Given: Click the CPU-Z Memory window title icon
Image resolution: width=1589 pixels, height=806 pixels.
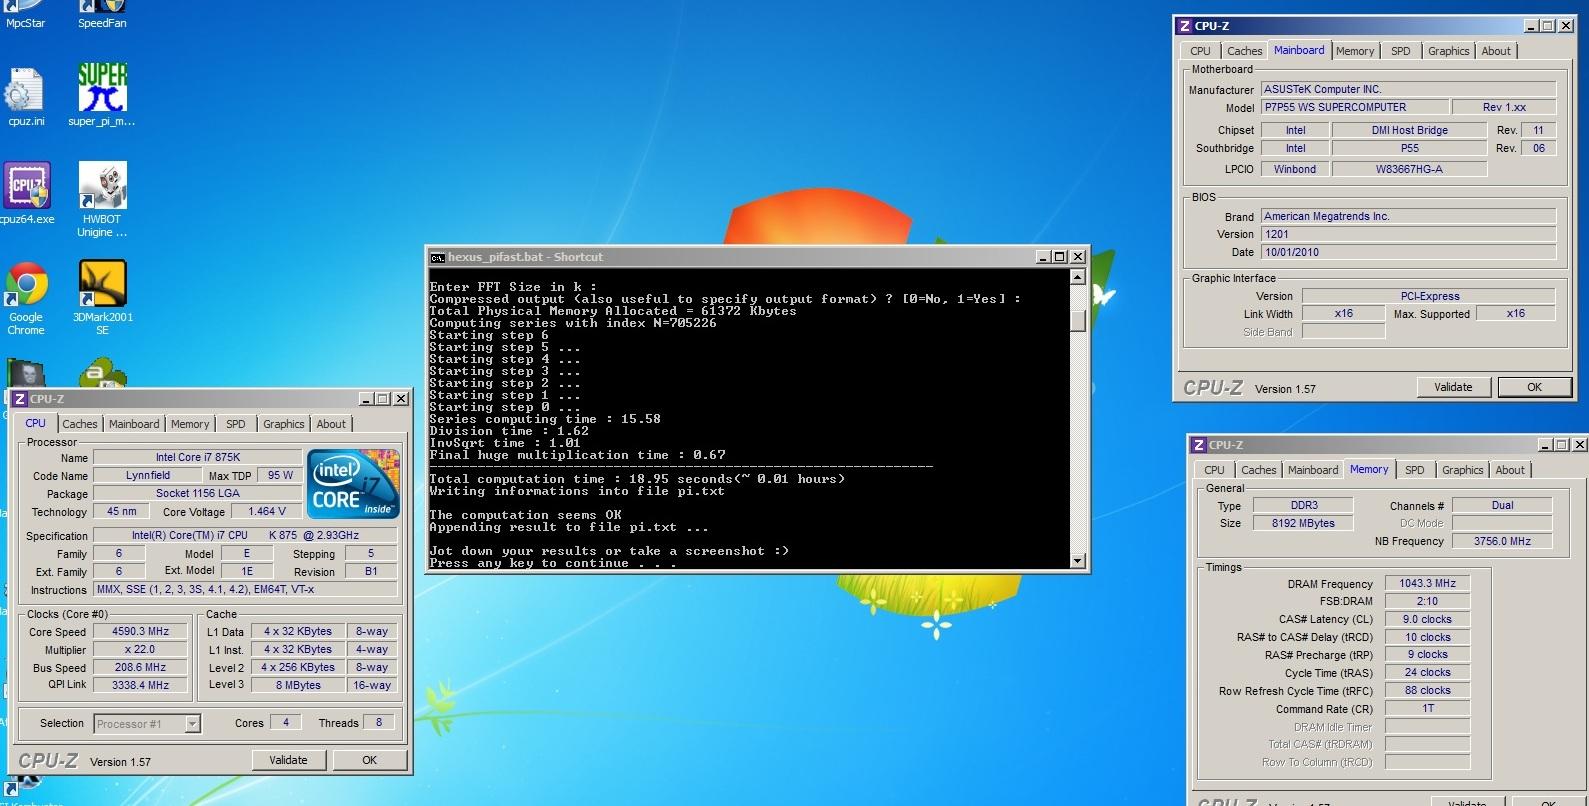Looking at the screenshot, I should pyautogui.click(x=1198, y=445).
